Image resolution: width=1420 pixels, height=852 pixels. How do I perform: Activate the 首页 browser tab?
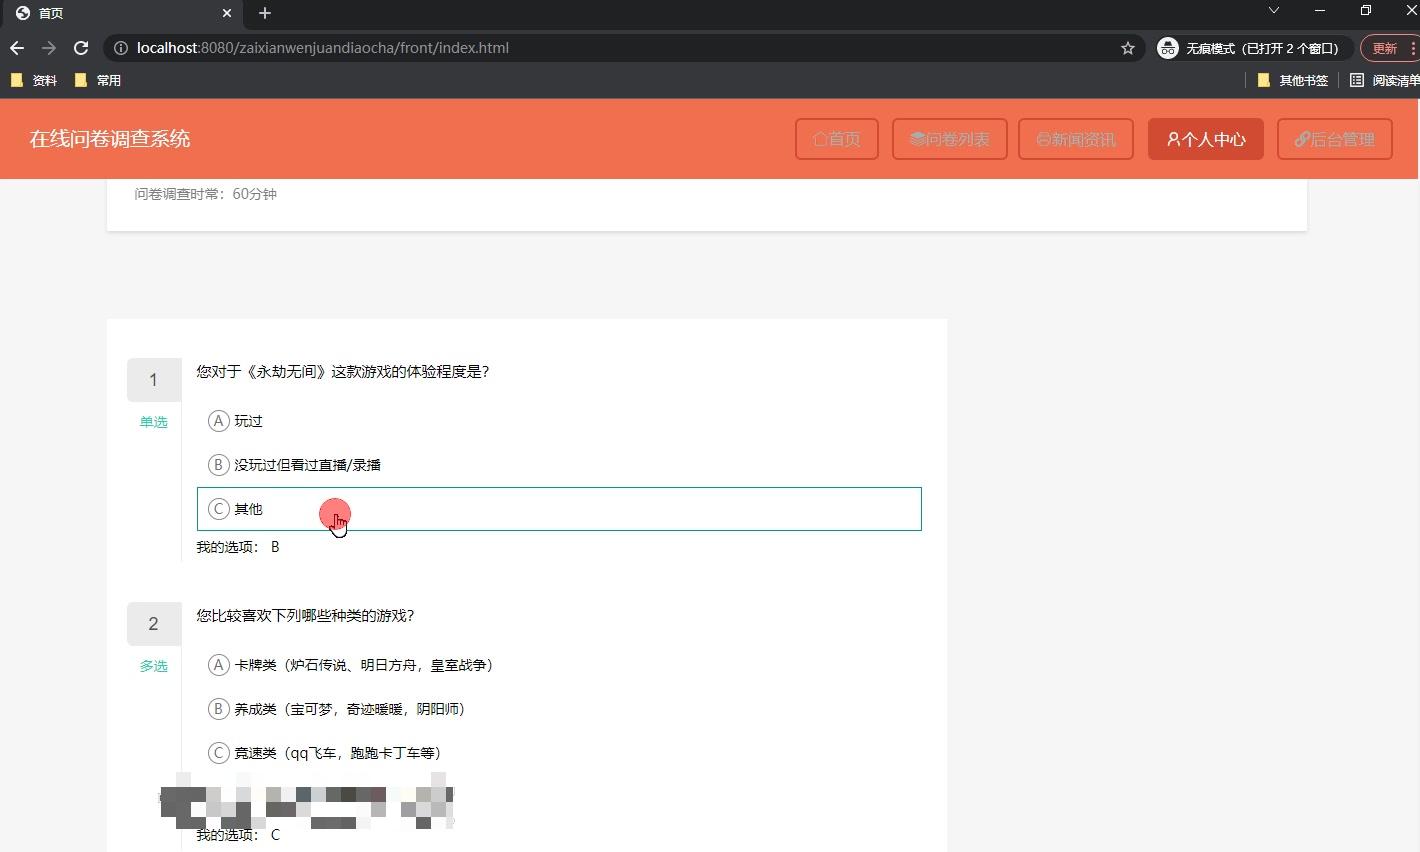(120, 13)
